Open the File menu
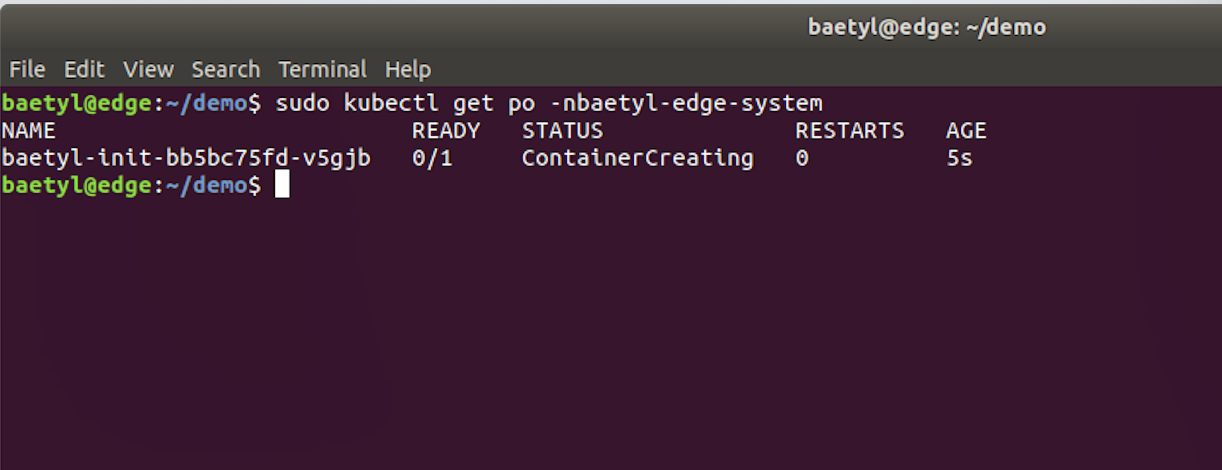Viewport: 1222px width, 470px height. (x=27, y=70)
